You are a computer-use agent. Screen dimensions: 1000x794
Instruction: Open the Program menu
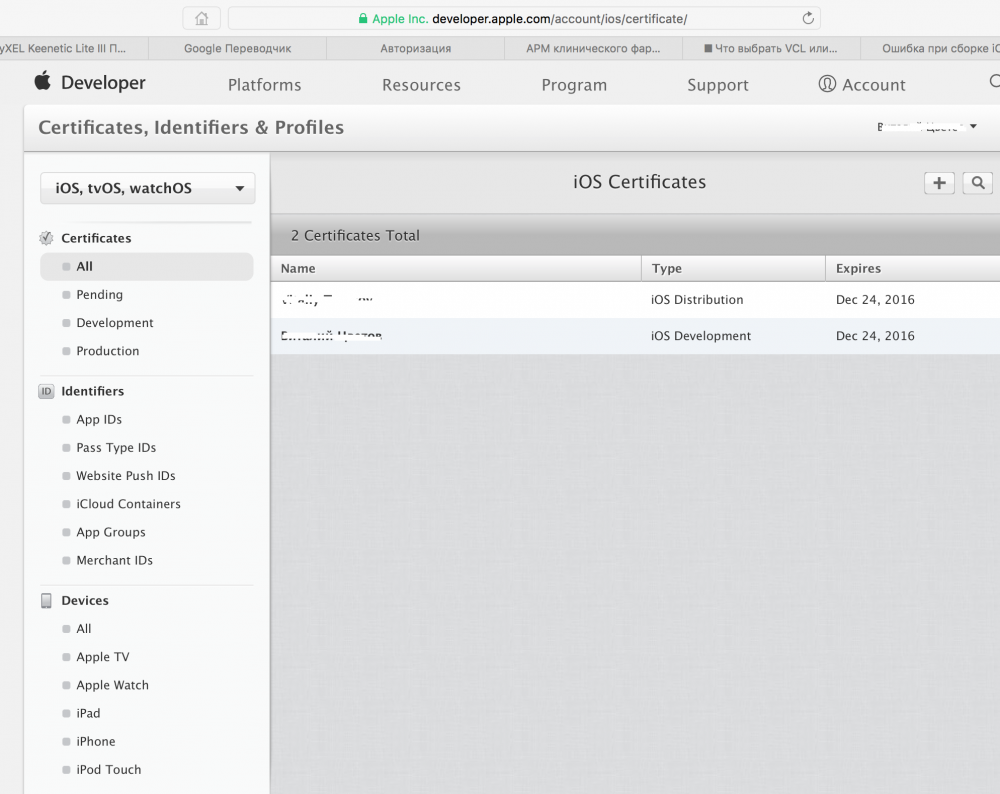[x=574, y=85]
